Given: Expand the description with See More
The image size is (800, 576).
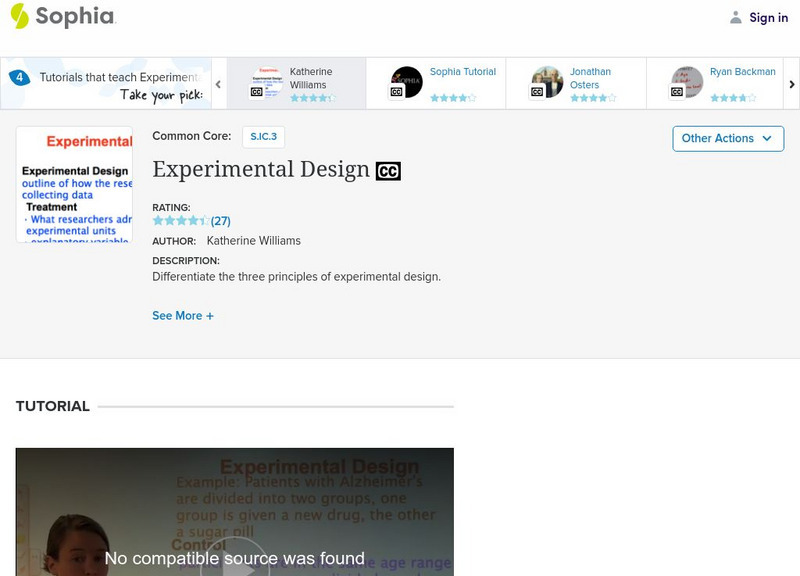Looking at the screenshot, I should [183, 315].
